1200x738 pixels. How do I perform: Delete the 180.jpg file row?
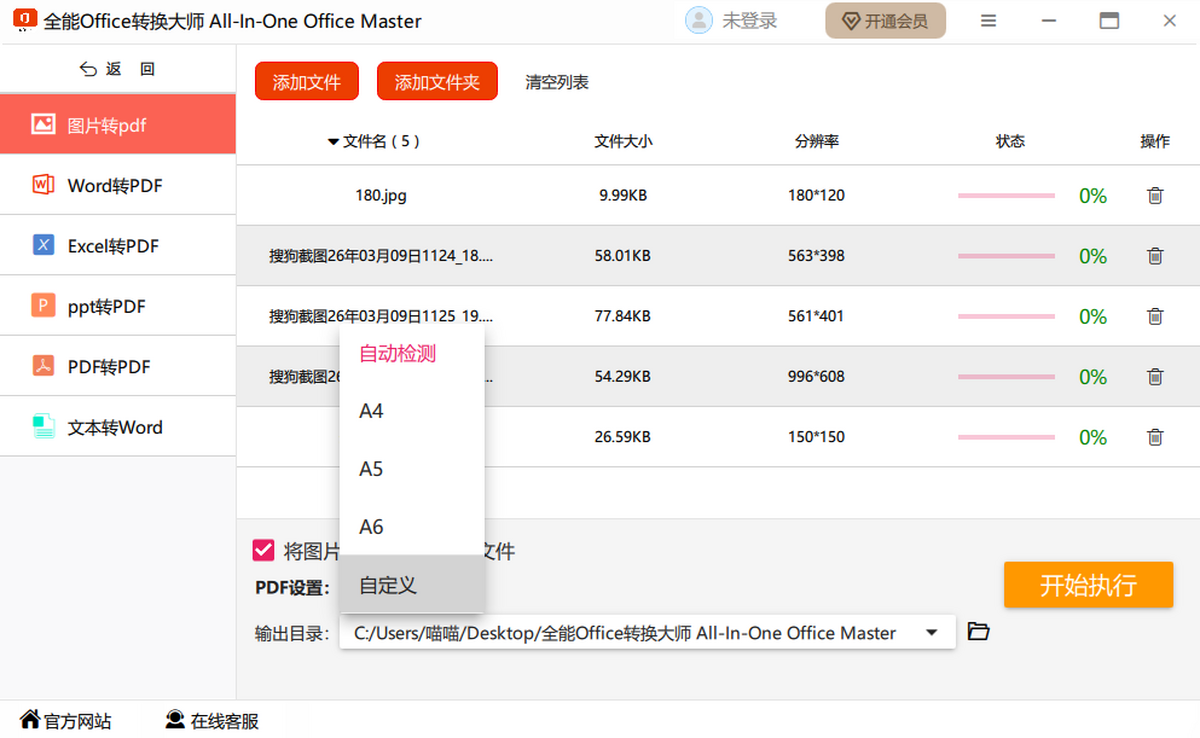pos(1155,196)
